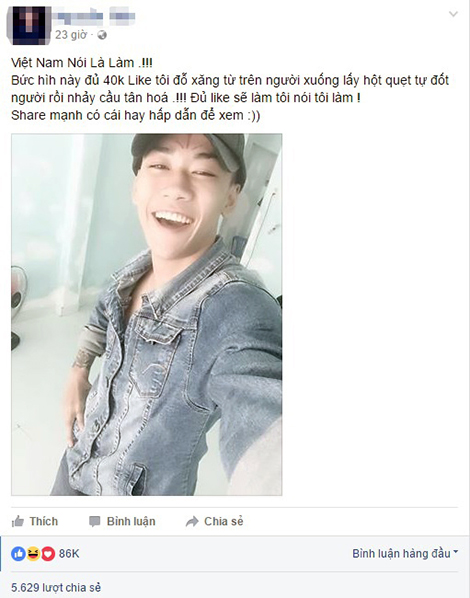Click the globe public privacy icon
Image resolution: width=470 pixels, height=598 pixels.
[102, 35]
